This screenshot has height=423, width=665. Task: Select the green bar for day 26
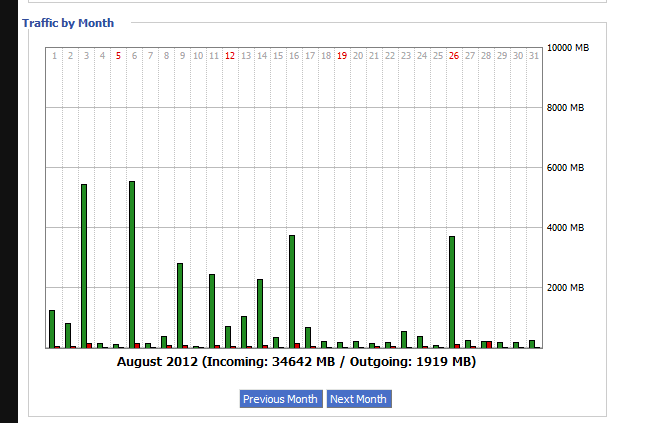point(452,291)
